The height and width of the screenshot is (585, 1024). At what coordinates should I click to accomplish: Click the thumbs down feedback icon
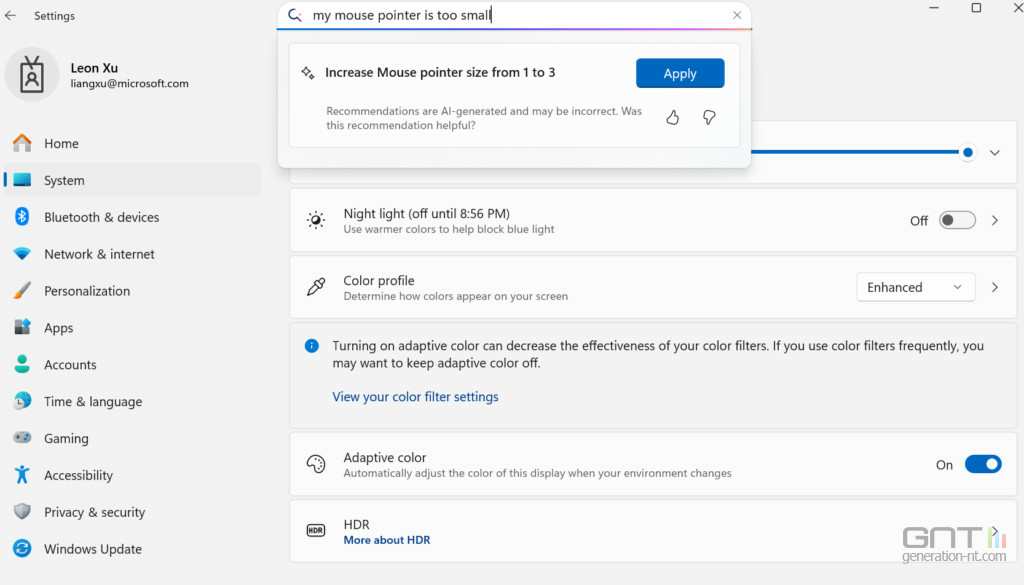click(709, 118)
